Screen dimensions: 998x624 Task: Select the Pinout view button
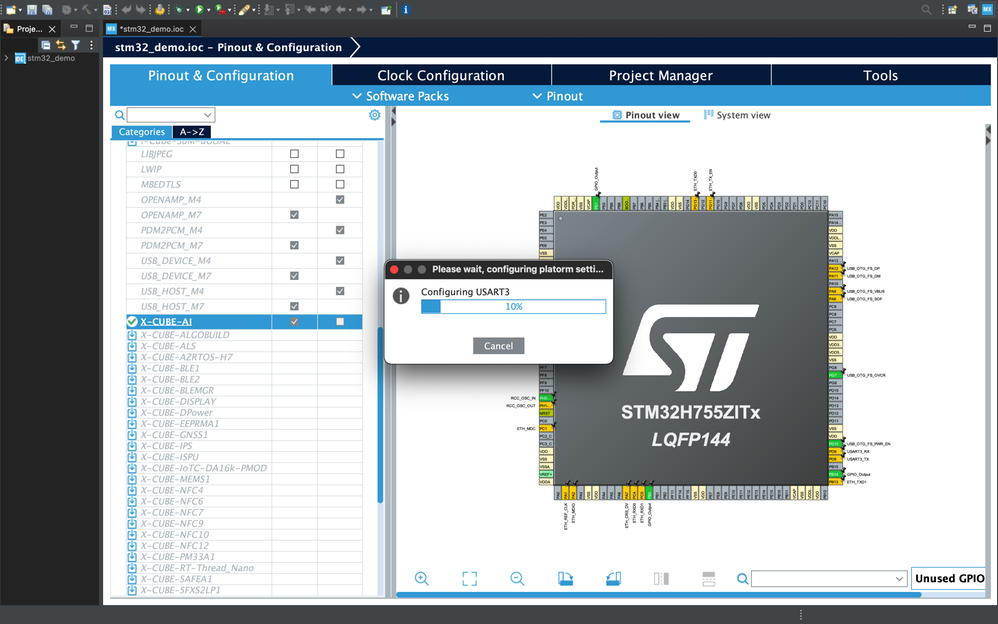[645, 115]
